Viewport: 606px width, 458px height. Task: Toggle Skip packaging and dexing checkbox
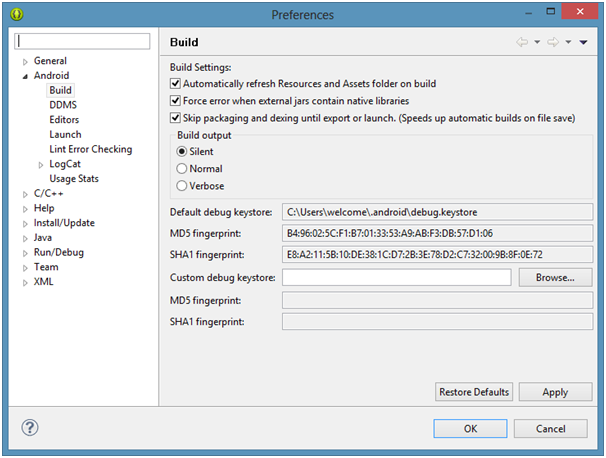pos(175,118)
